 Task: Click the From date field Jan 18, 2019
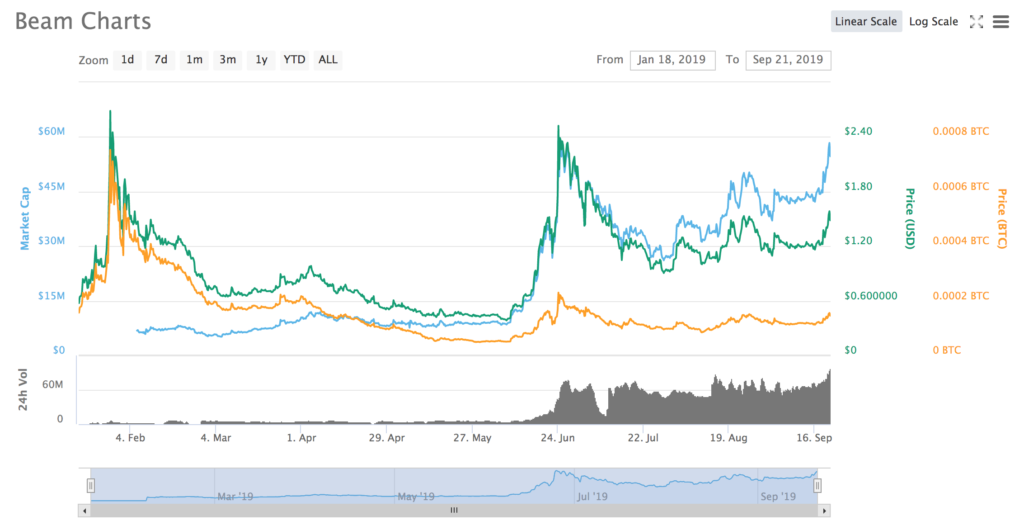673,59
